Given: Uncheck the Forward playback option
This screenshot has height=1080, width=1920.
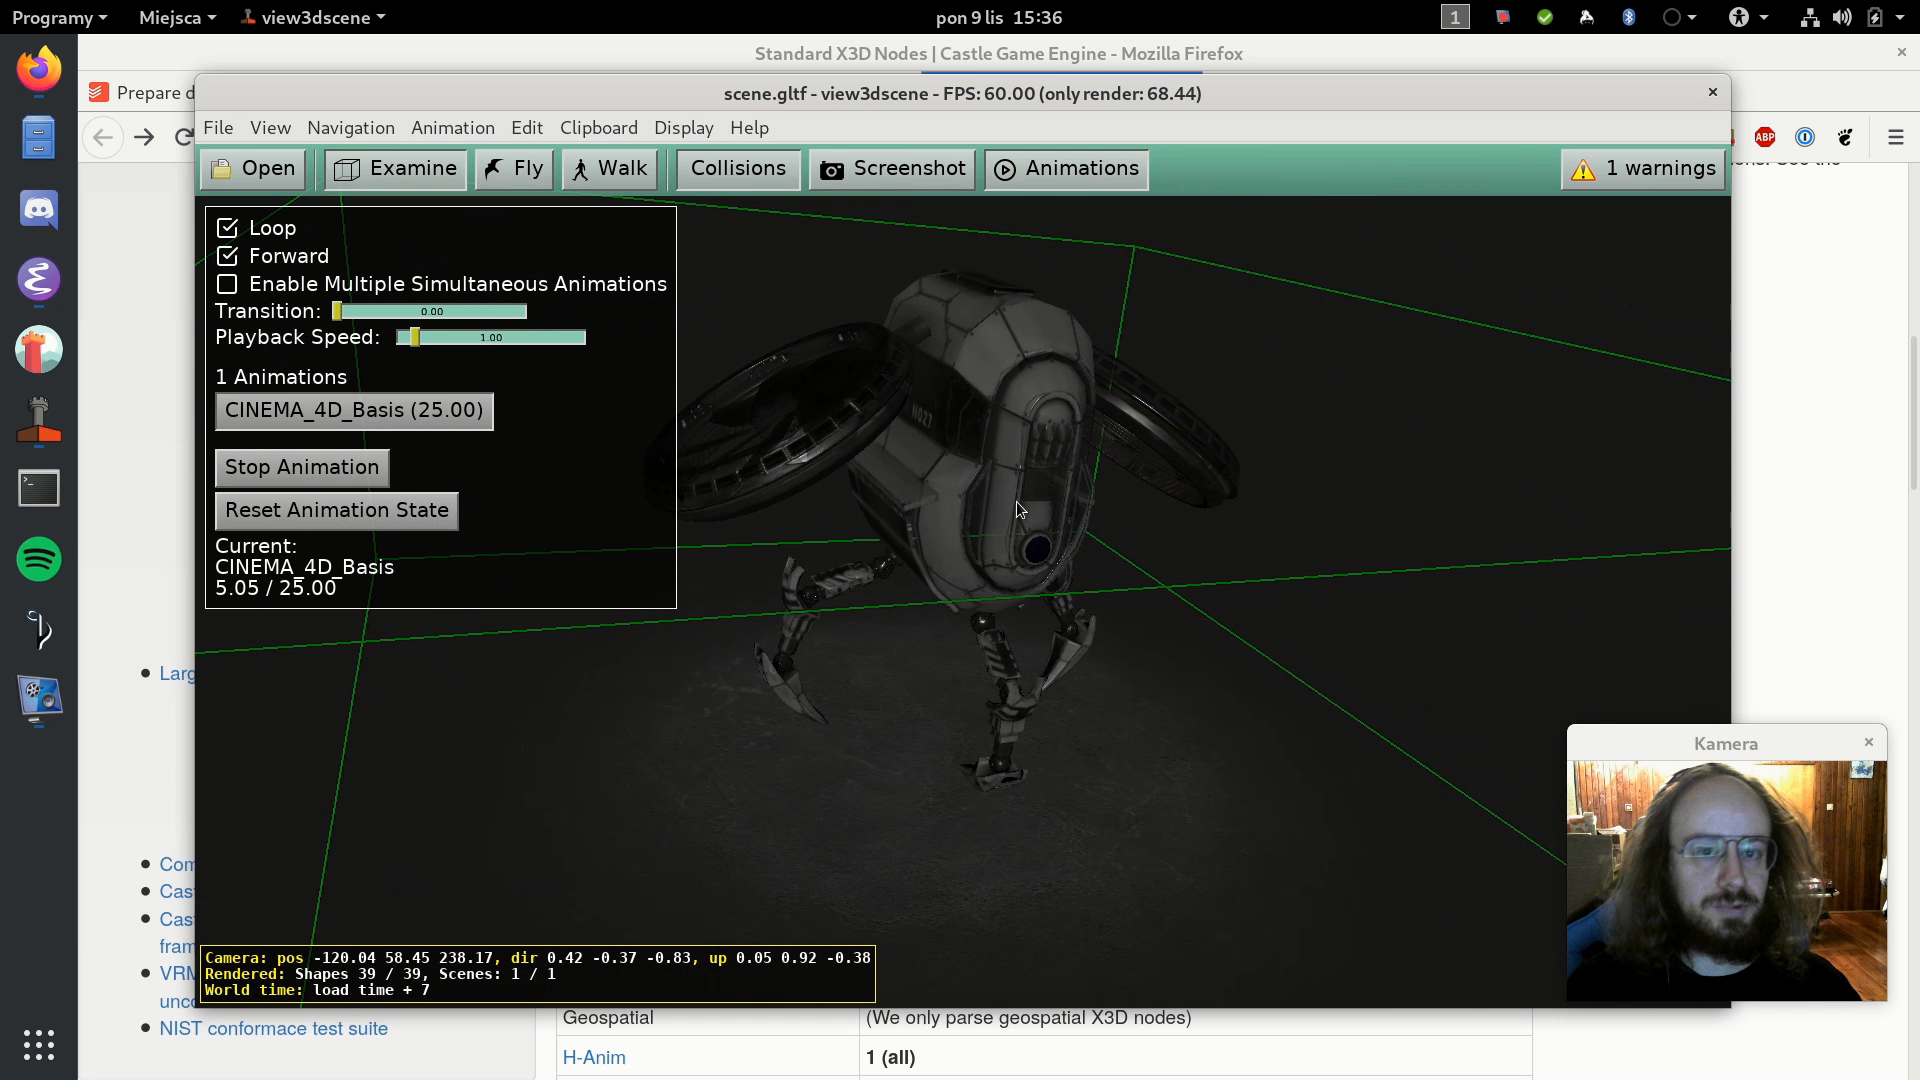Looking at the screenshot, I should (227, 256).
